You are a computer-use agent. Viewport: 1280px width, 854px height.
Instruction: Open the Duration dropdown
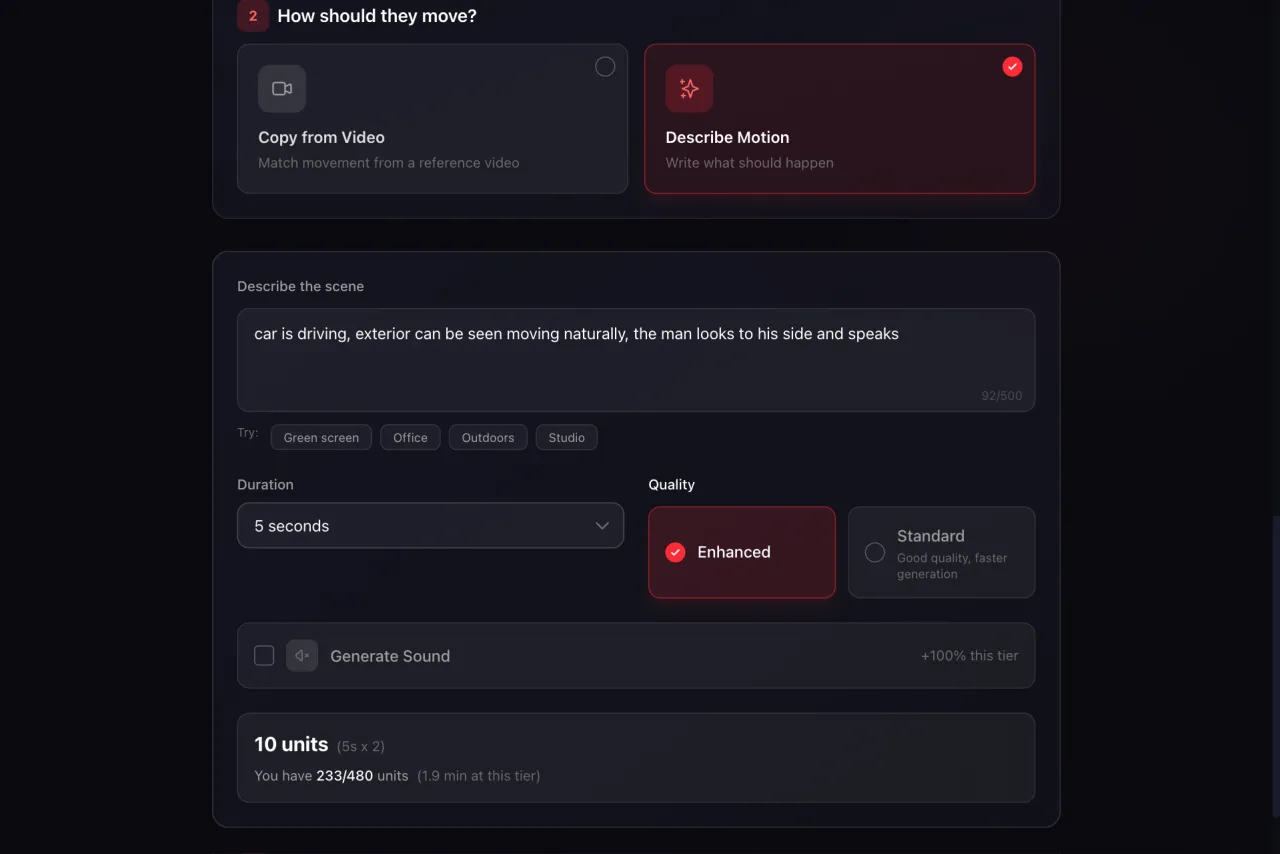click(430, 525)
